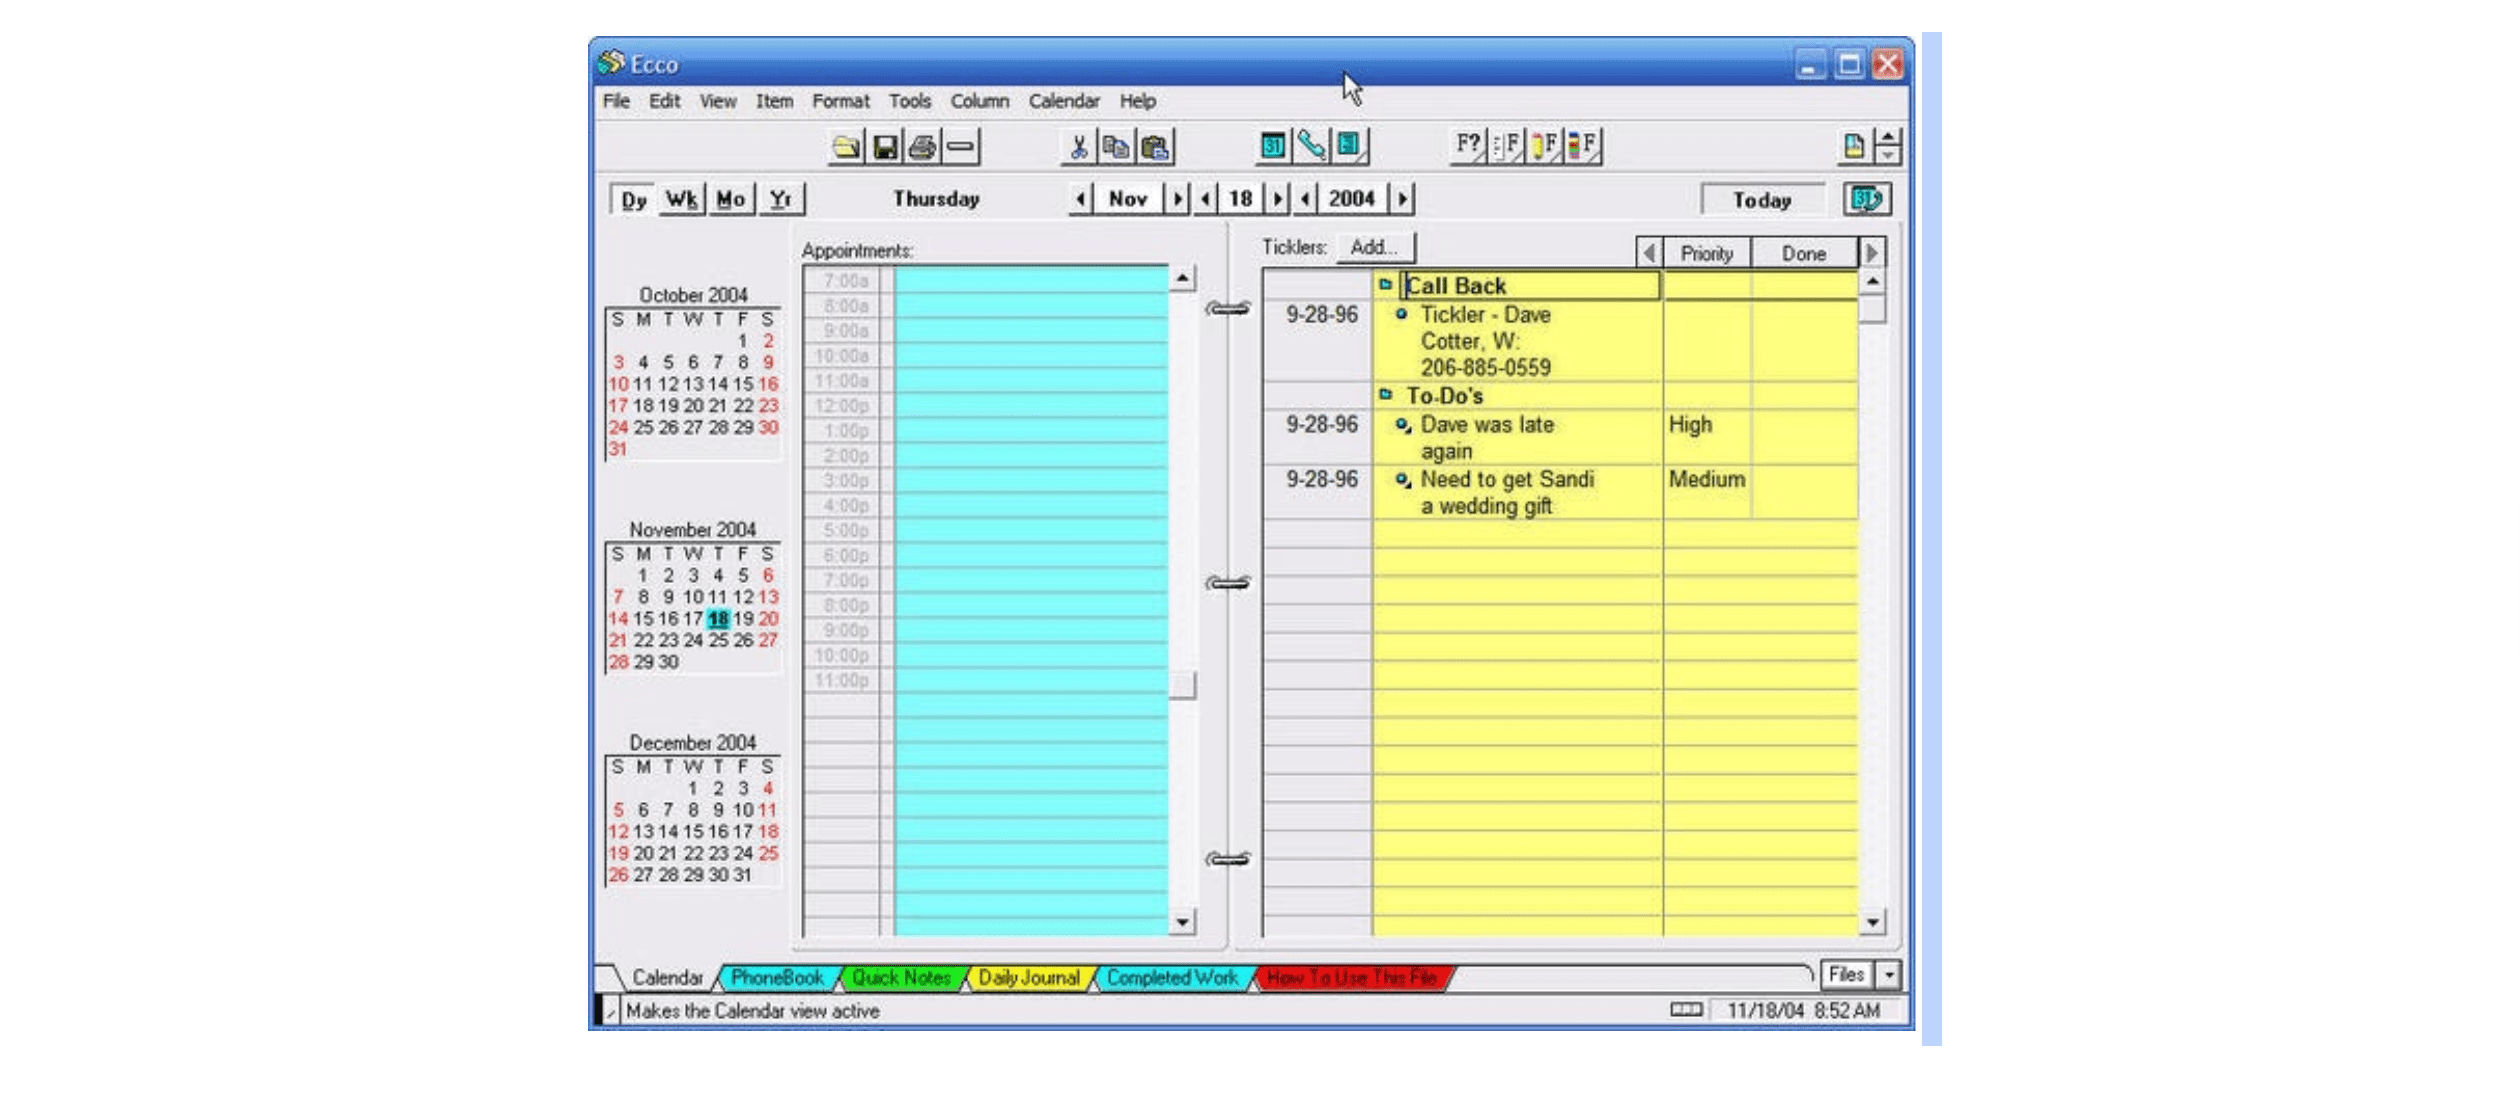Click the open file folder icon

click(x=846, y=147)
